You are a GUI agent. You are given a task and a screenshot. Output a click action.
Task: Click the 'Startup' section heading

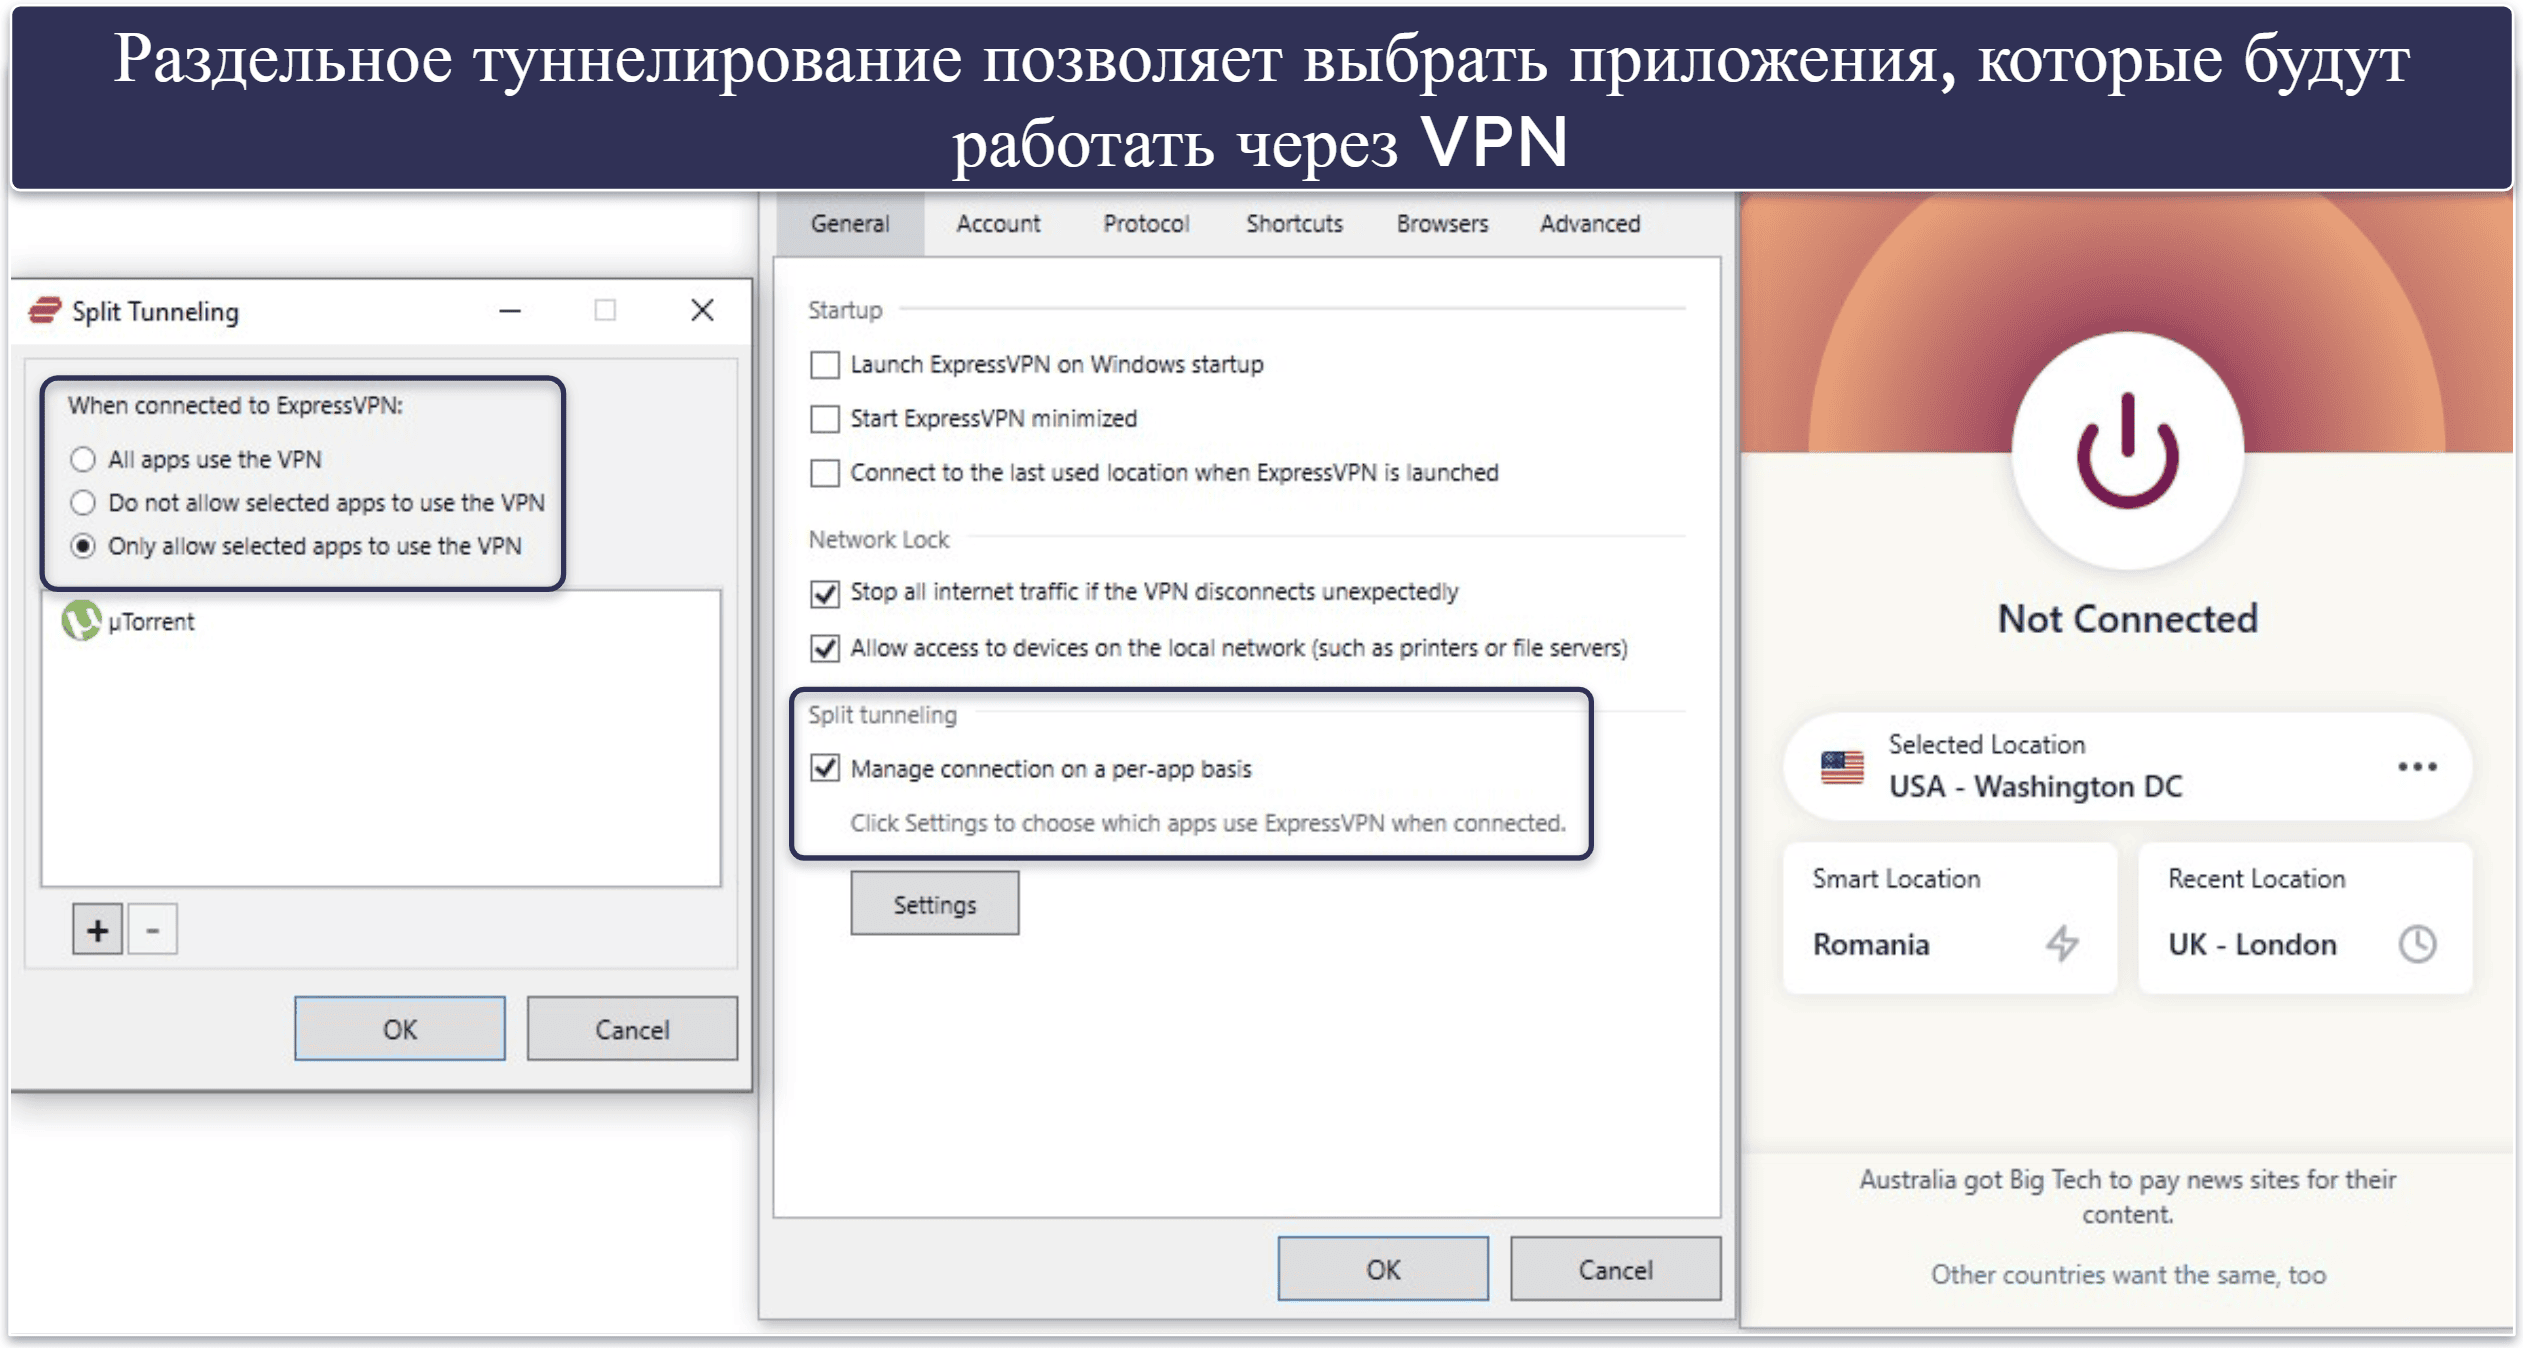click(x=845, y=310)
